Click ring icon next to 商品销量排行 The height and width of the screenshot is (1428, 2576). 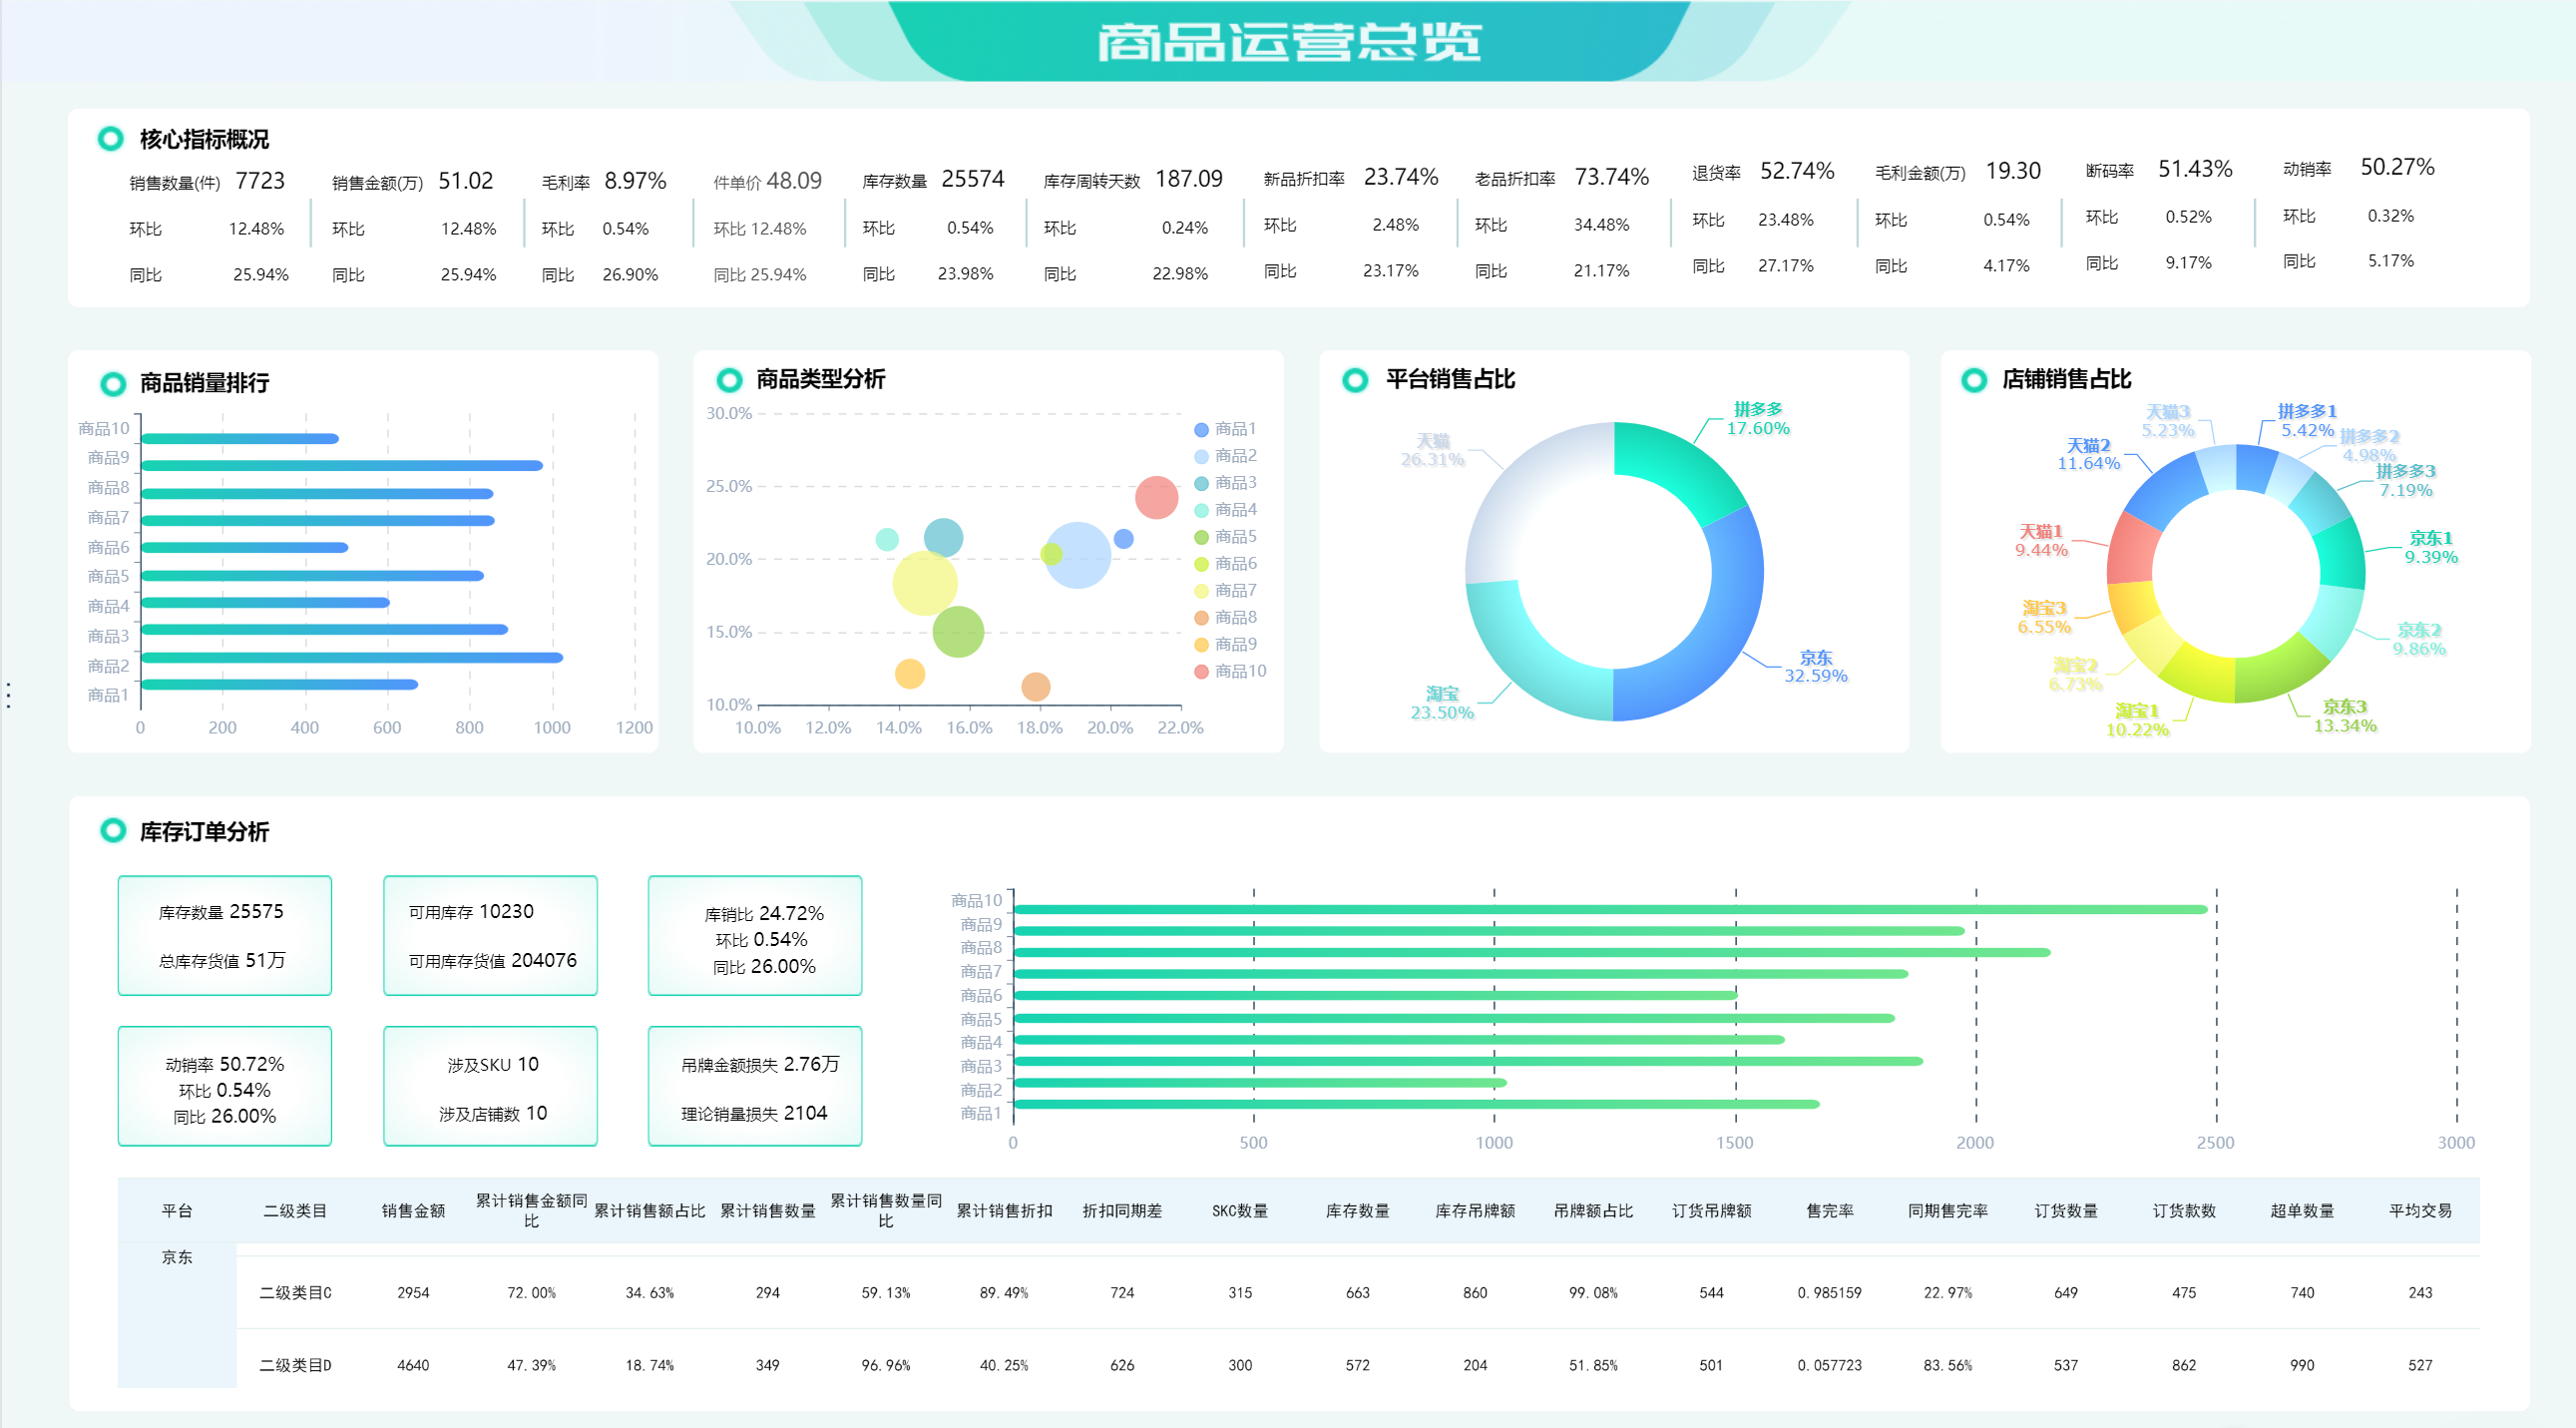pos(113,383)
